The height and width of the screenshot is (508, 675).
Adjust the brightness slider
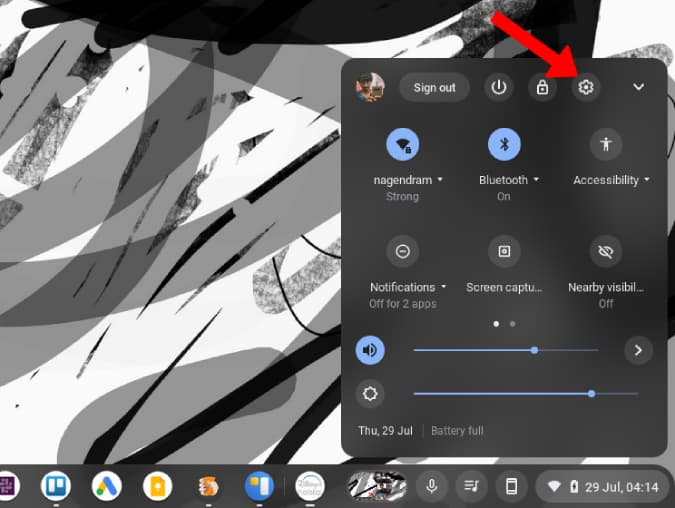(x=526, y=393)
